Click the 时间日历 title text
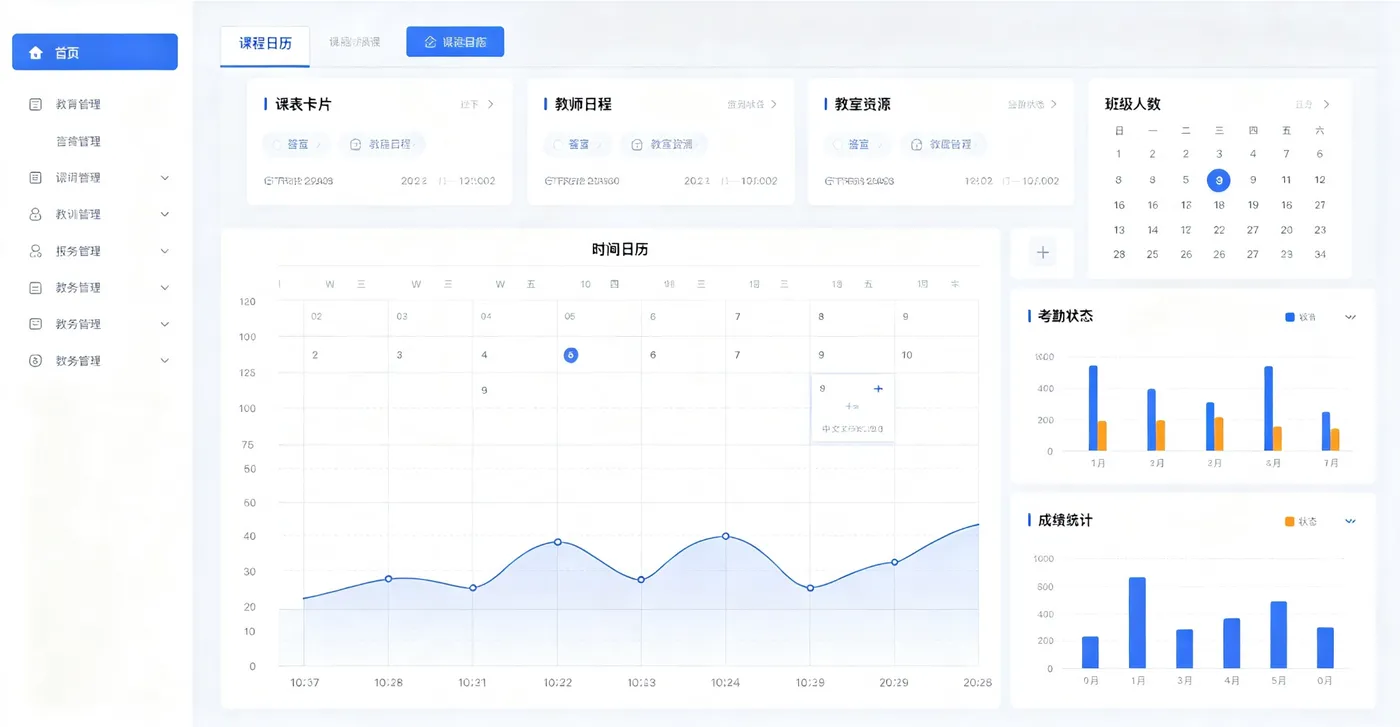Viewport: 1400px width, 727px height. coord(620,249)
